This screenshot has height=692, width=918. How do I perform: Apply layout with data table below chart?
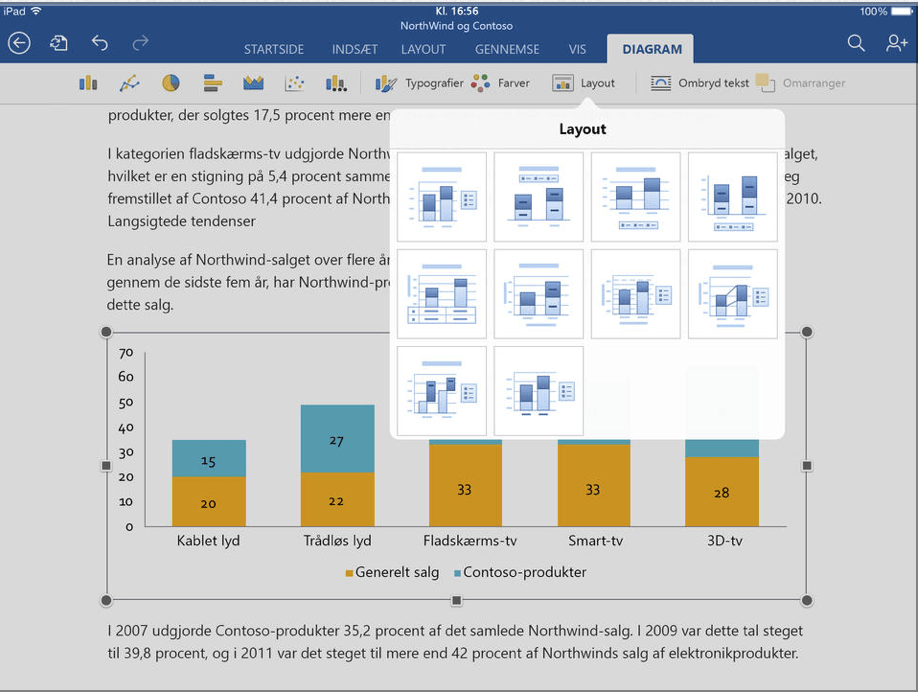pos(442,294)
